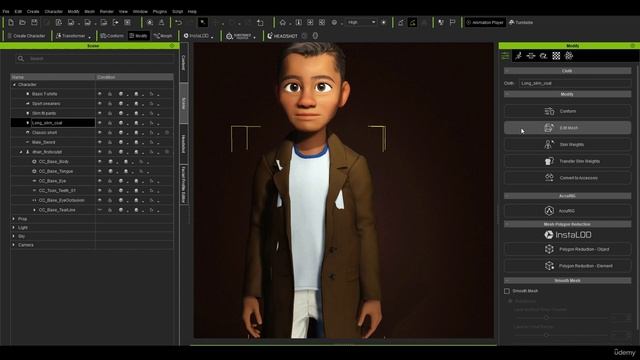Image resolution: width=640 pixels, height=360 pixels.
Task: Switch to the Facial Profile Editor side tab
Action: (184, 184)
